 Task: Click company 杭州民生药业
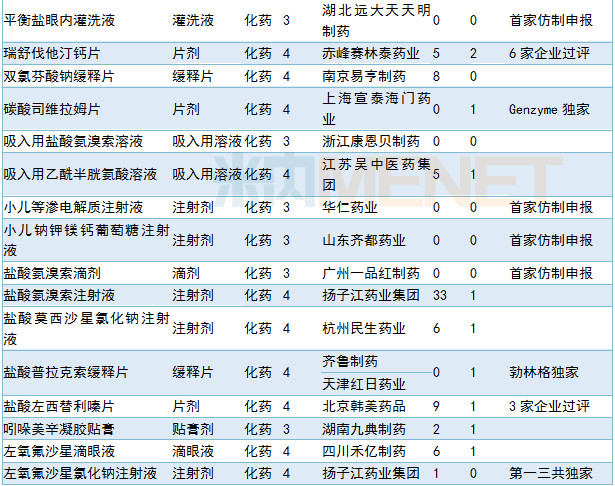point(364,328)
